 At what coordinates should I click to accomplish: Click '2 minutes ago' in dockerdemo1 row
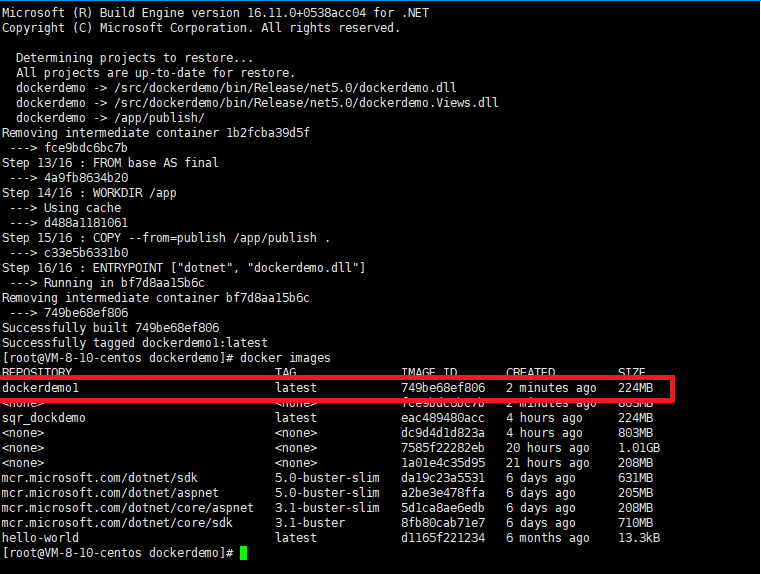click(x=551, y=388)
